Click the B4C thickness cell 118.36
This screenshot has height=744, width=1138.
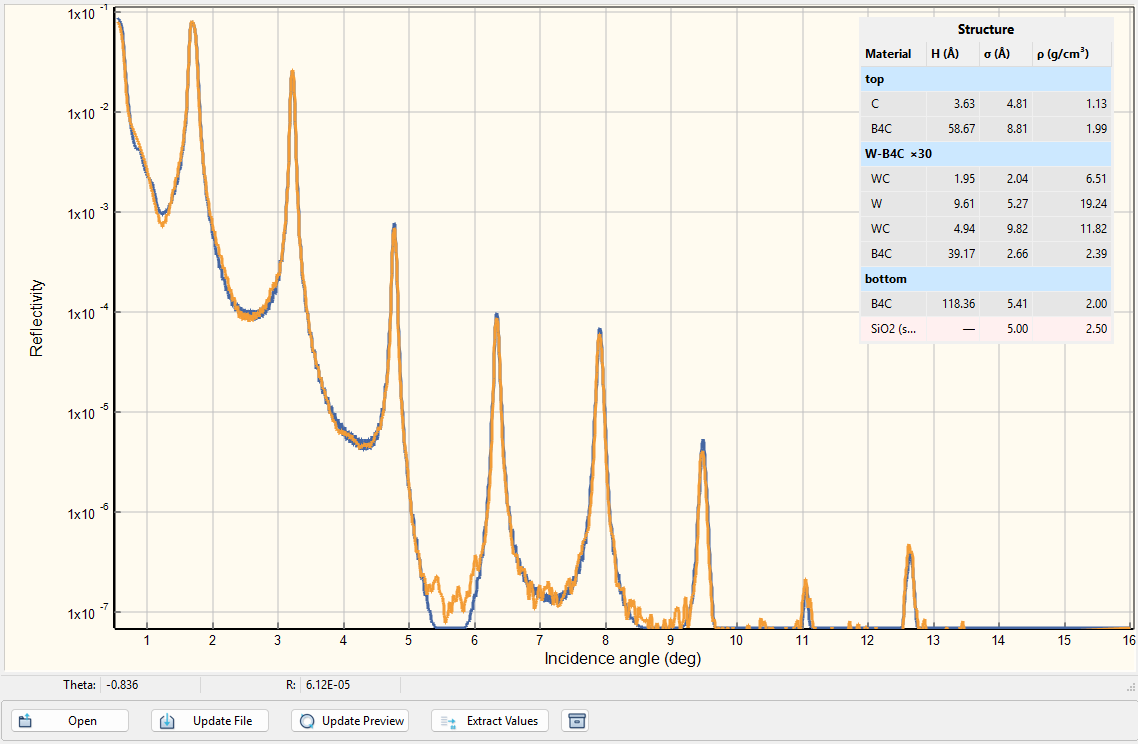point(955,304)
